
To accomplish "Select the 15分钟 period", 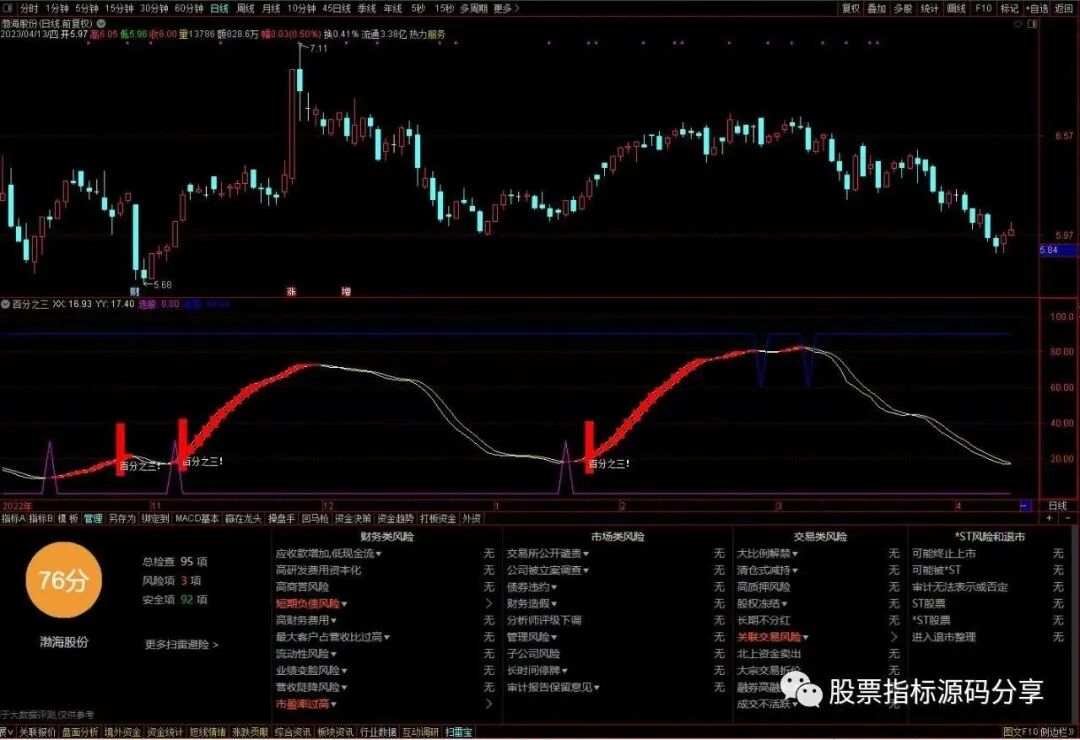I will [x=119, y=8].
